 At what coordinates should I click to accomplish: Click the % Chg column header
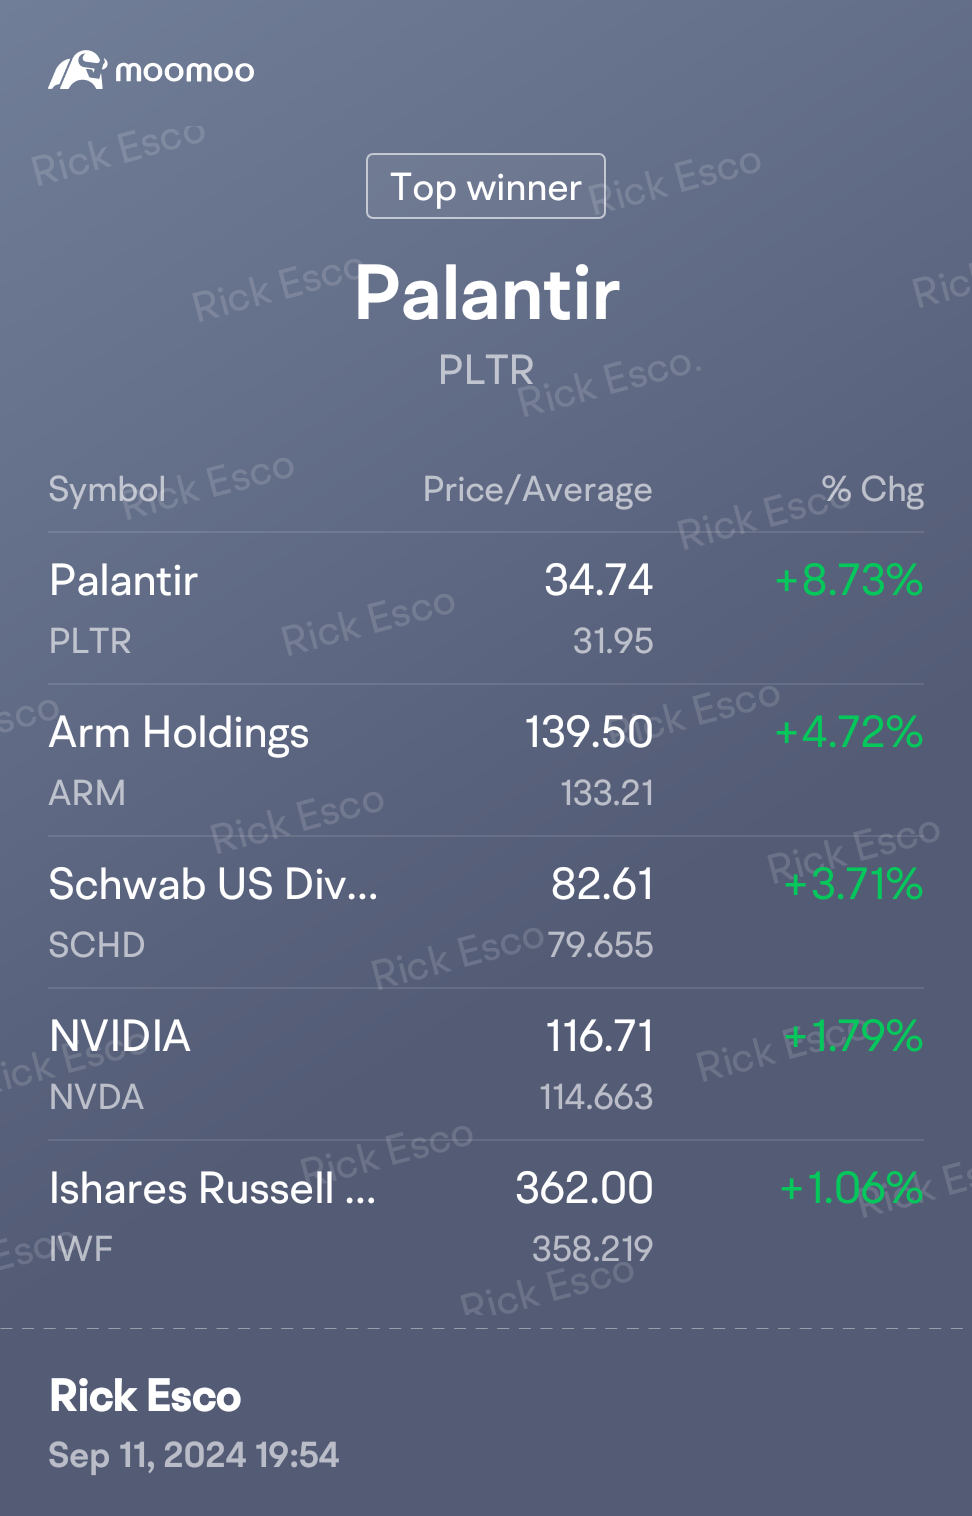click(872, 490)
